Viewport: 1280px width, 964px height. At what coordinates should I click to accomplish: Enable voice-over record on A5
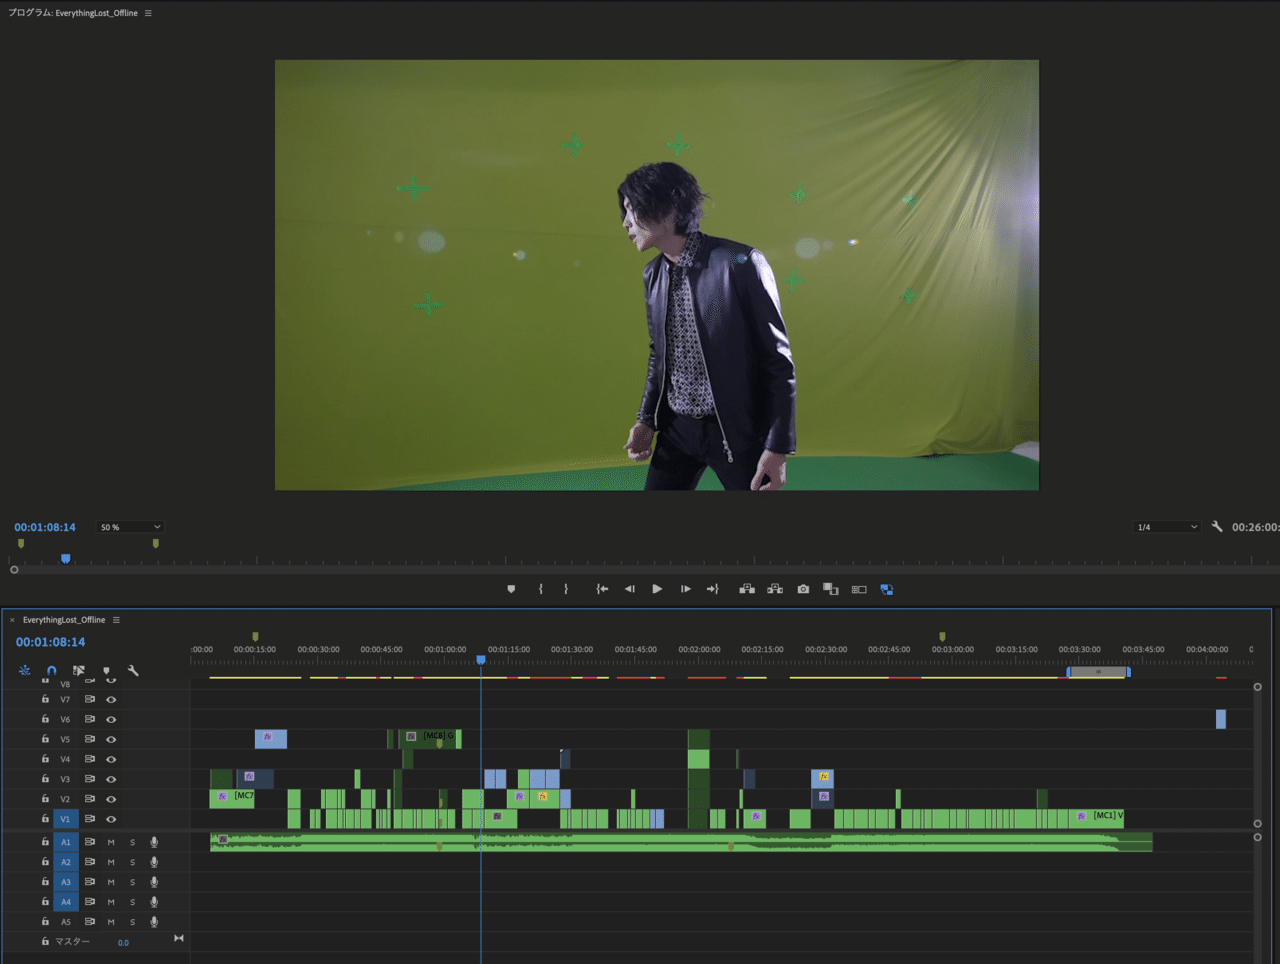coord(154,922)
